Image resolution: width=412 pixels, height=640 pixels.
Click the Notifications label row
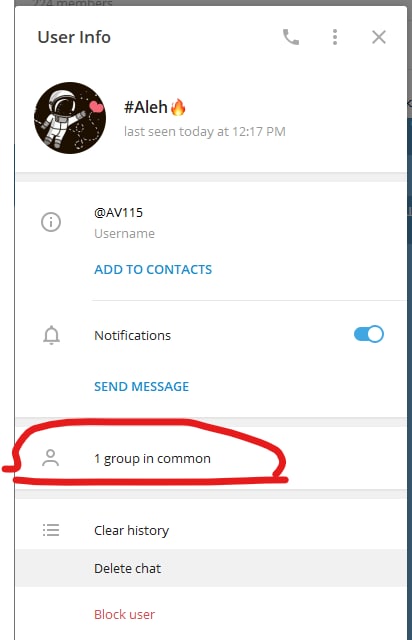(x=211, y=335)
